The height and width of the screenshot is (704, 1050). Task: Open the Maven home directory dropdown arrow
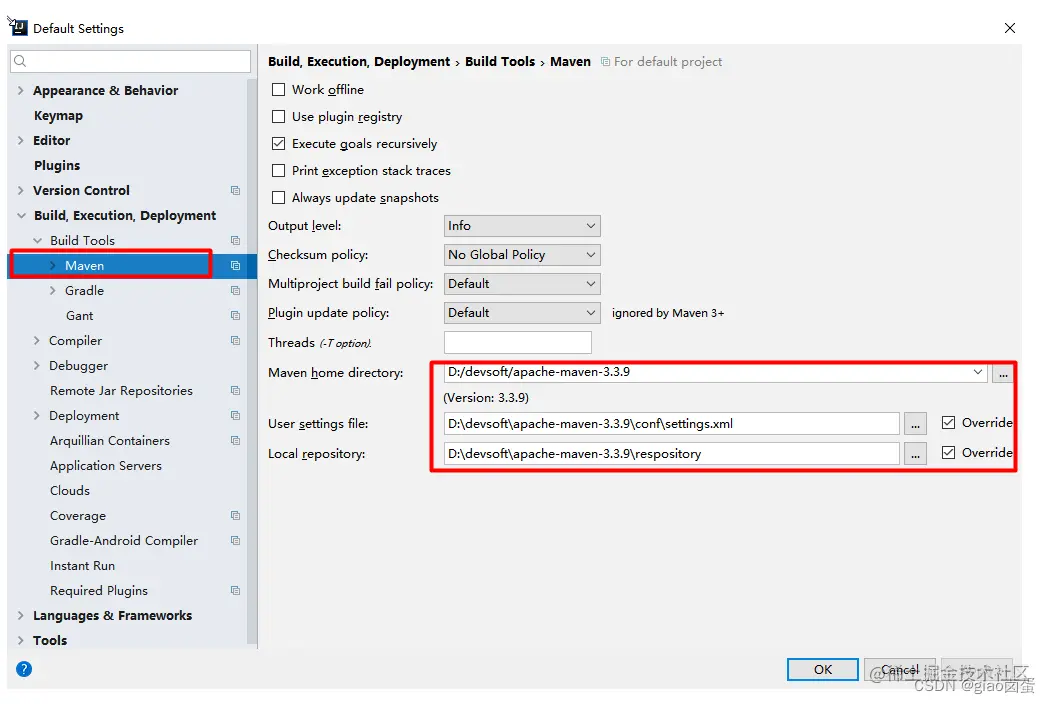[x=978, y=372]
